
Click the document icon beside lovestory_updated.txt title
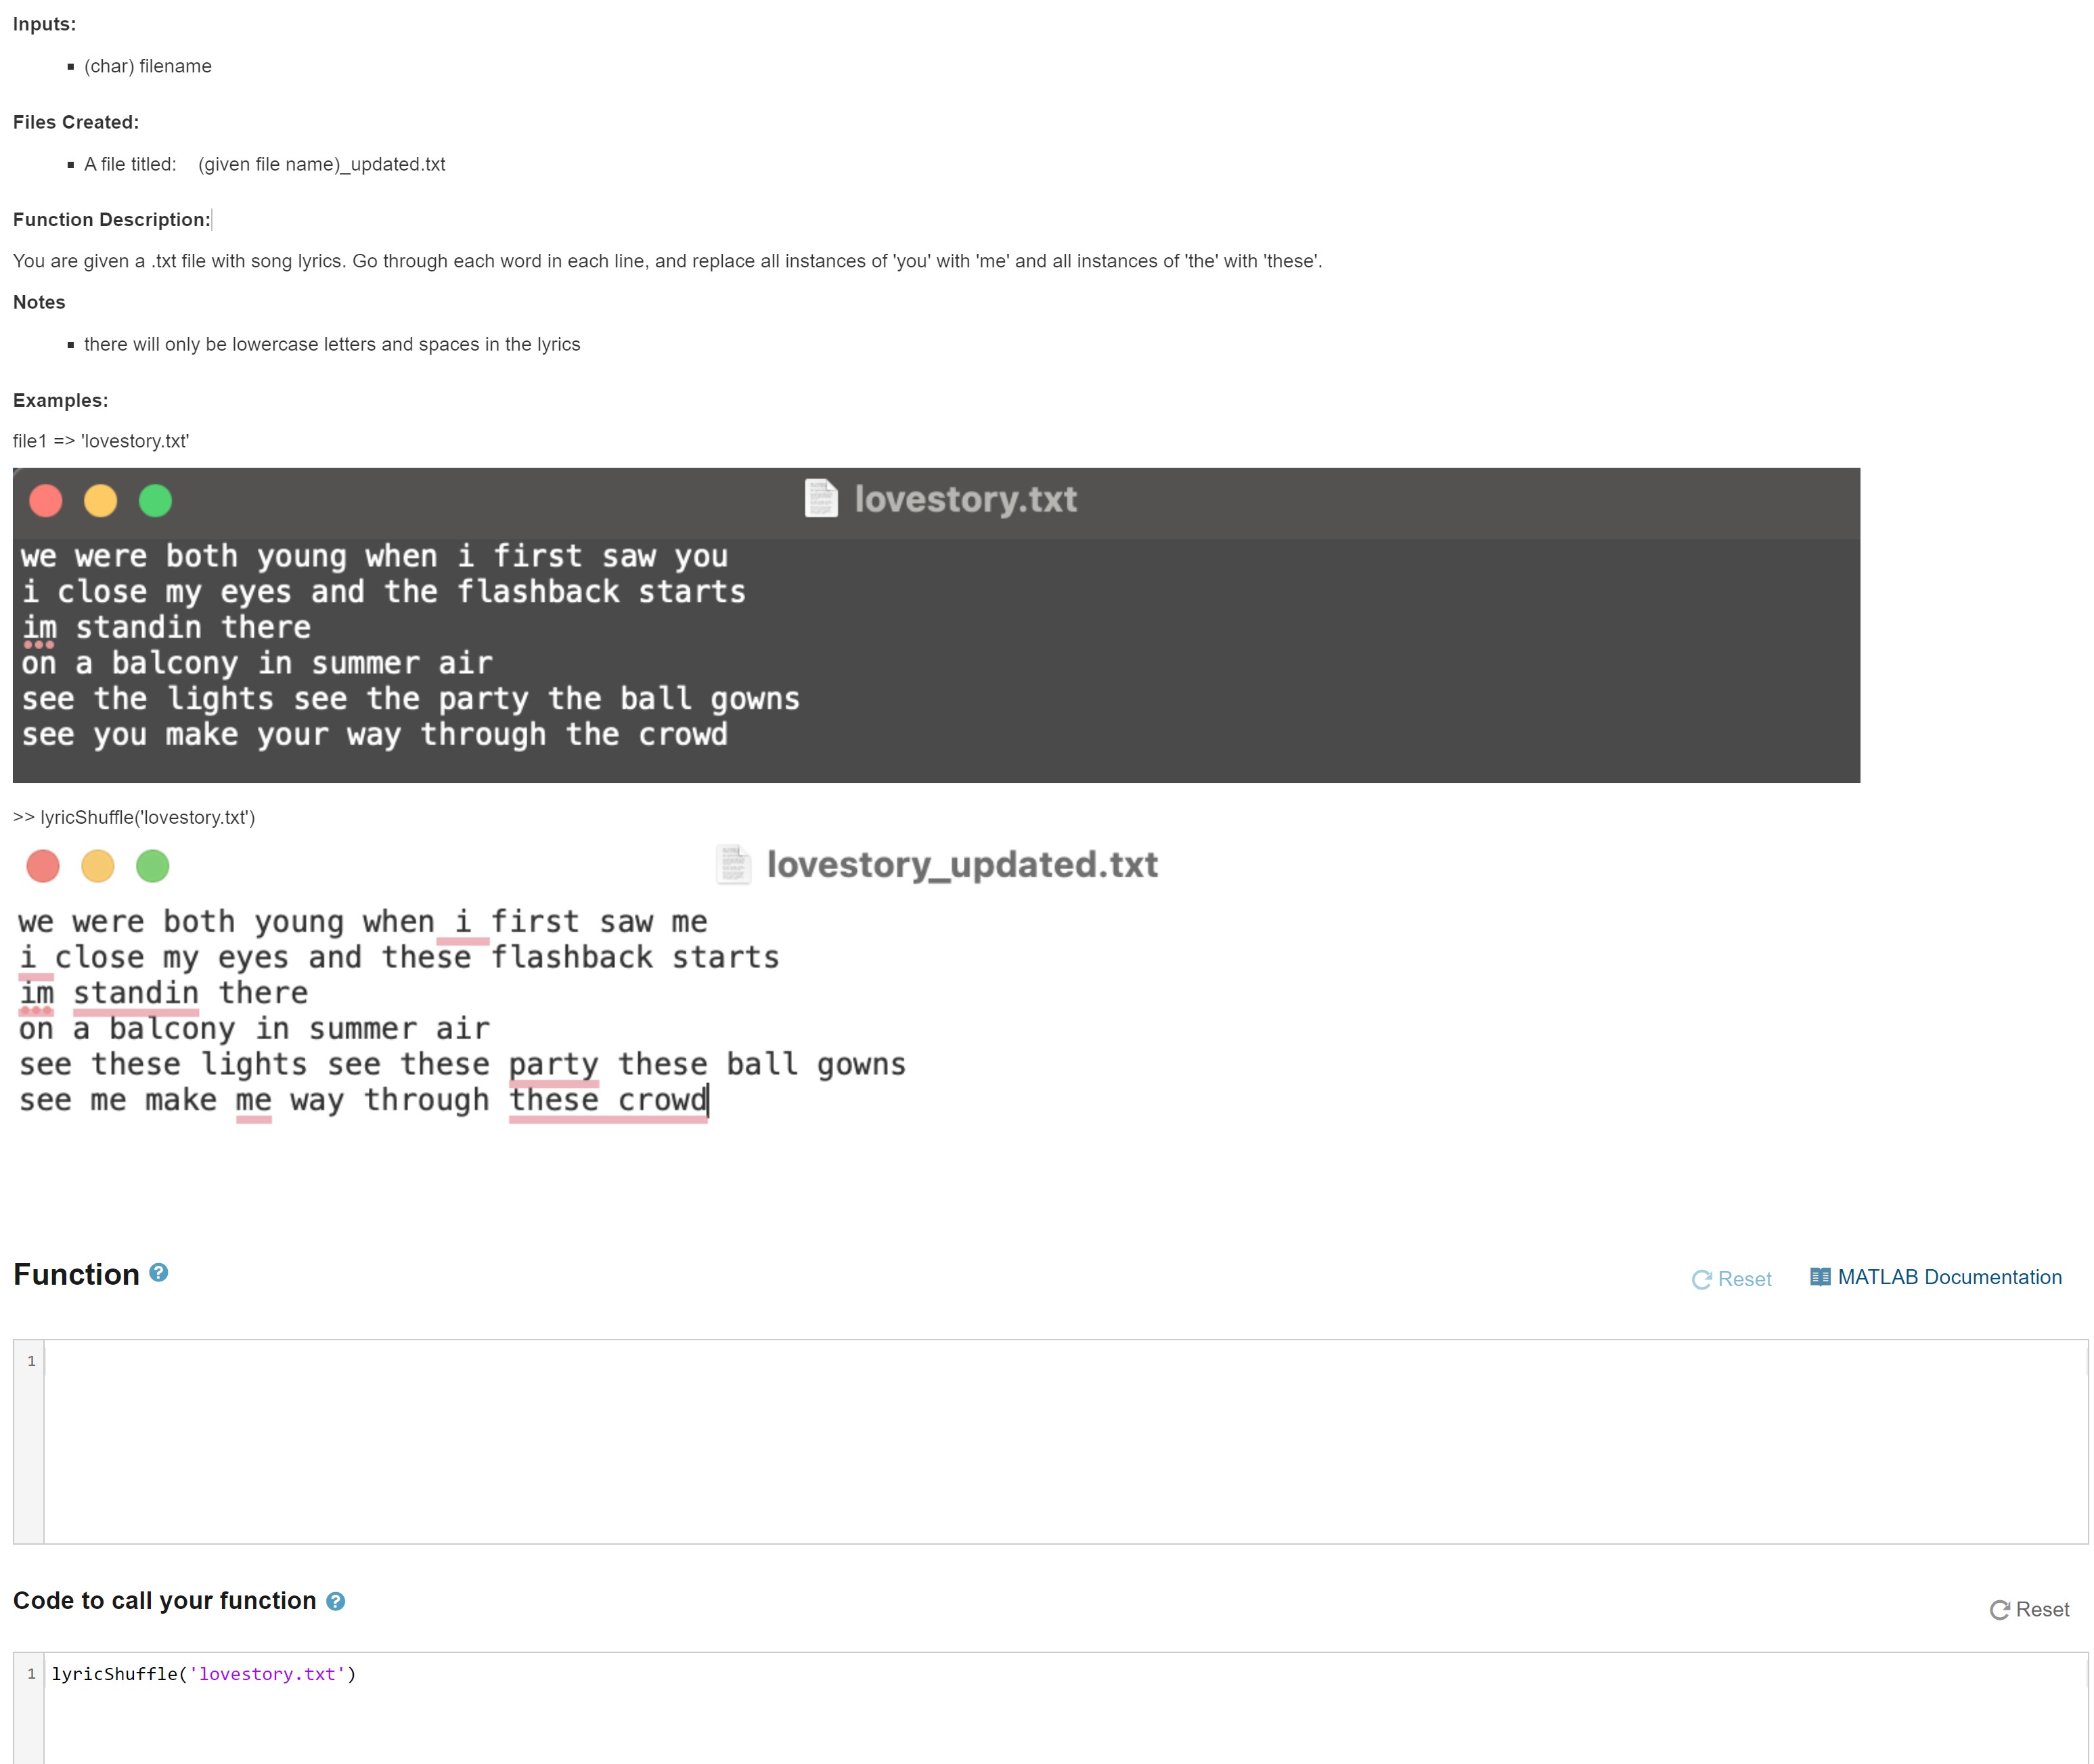tap(733, 864)
